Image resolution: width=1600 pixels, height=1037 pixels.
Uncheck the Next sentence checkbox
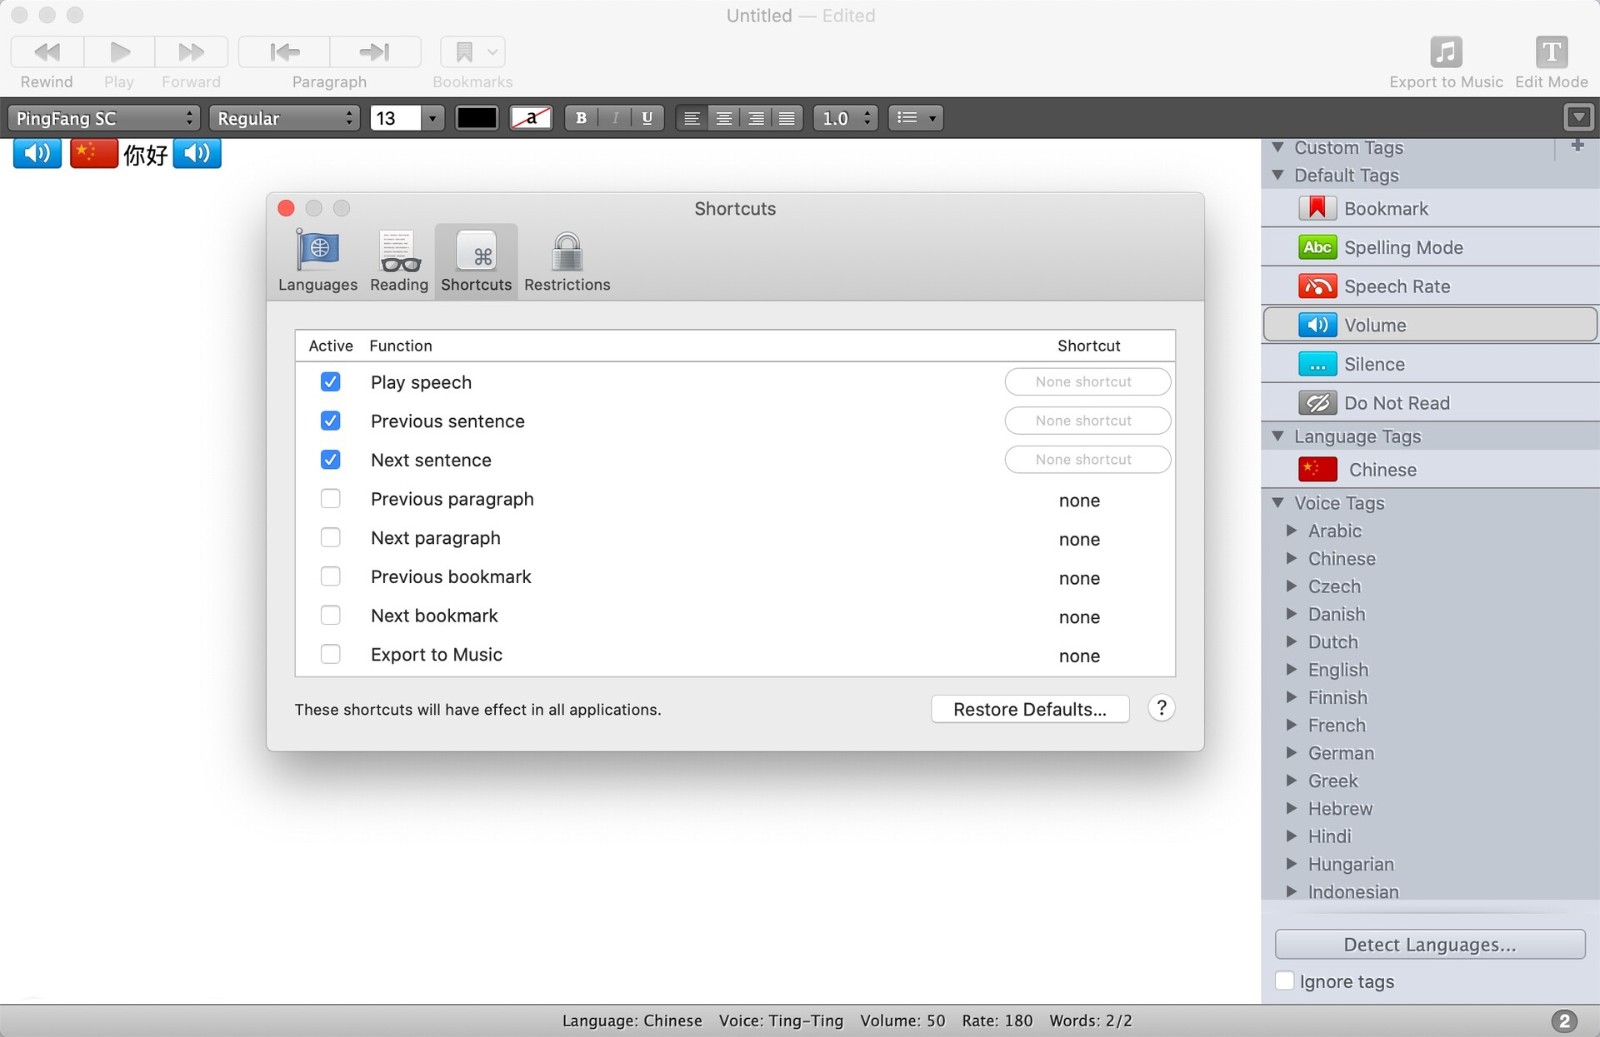point(331,460)
